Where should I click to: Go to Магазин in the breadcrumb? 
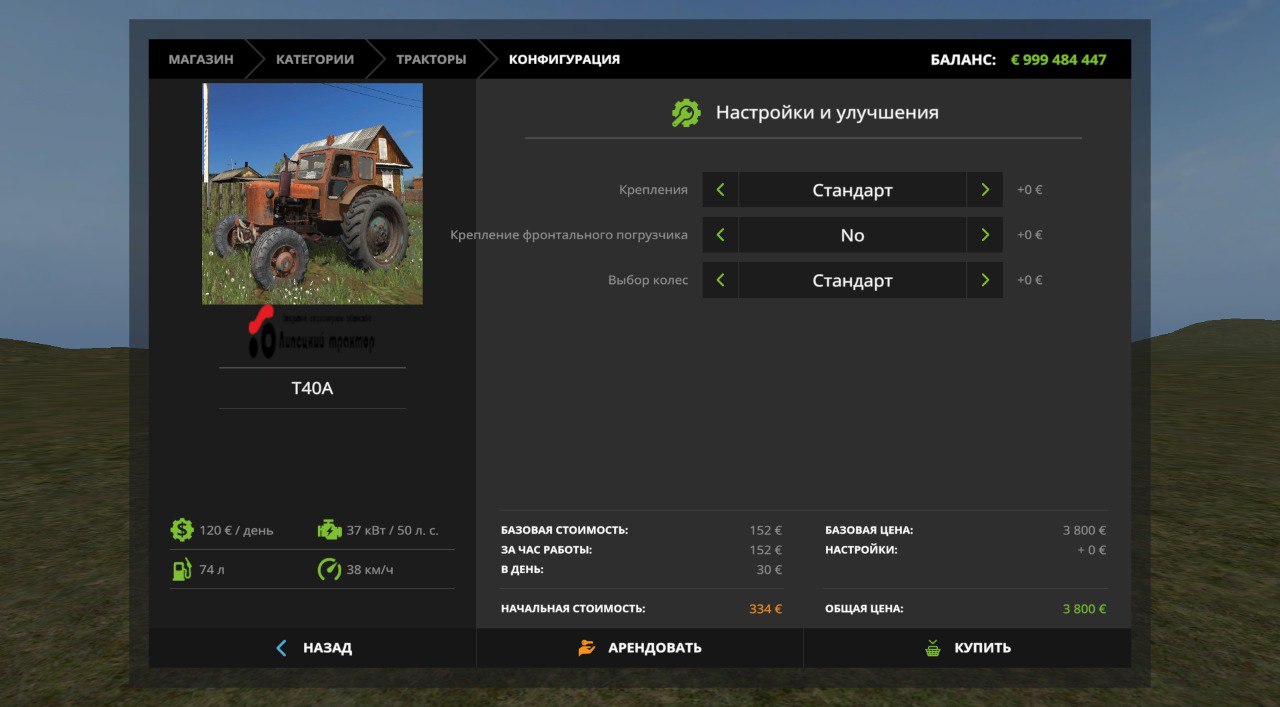(201, 59)
